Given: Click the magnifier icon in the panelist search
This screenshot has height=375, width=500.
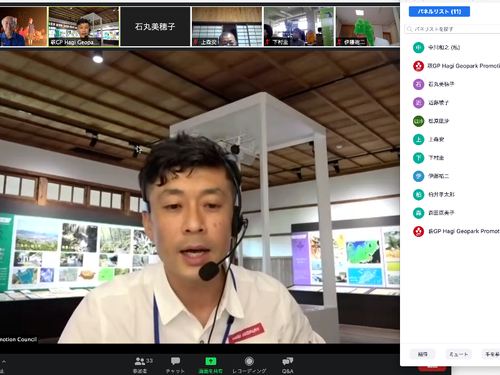Looking at the screenshot, I should click(x=409, y=29).
